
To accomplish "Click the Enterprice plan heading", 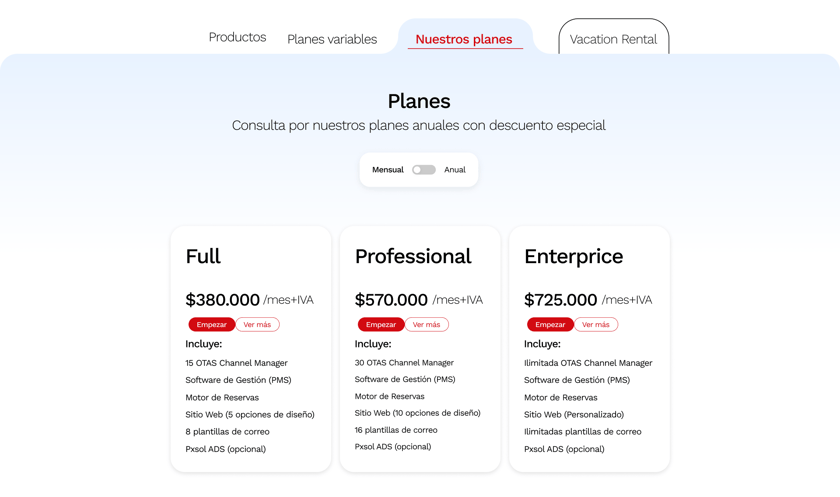I will pyautogui.click(x=573, y=256).
